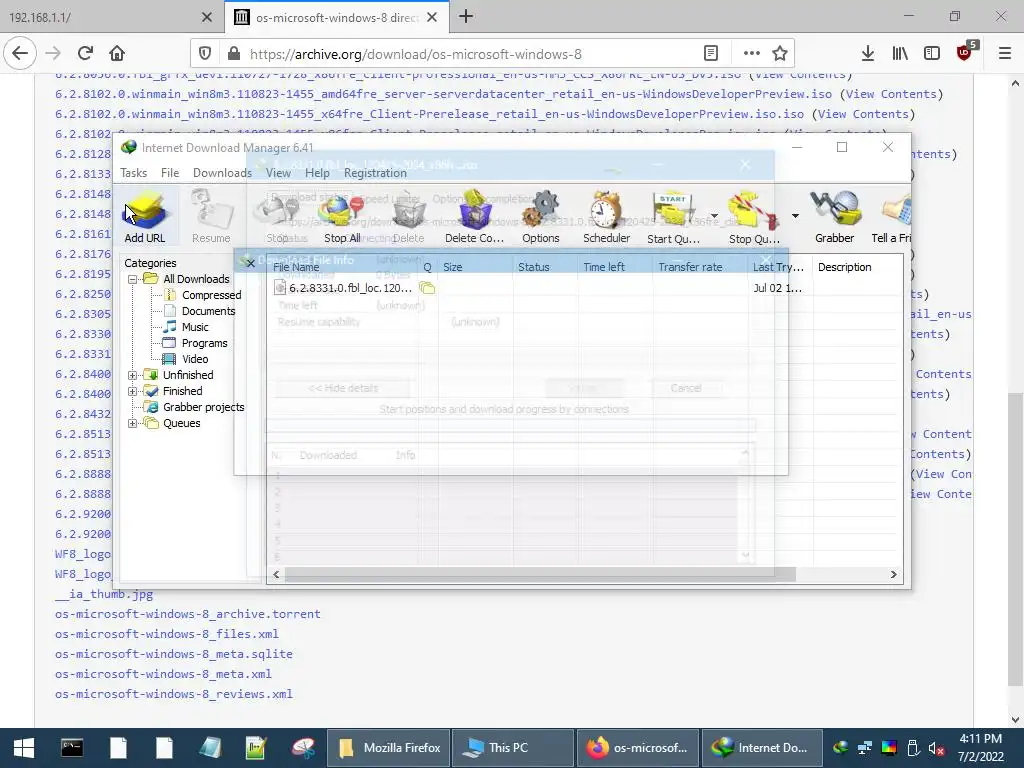This screenshot has height=768, width=1024.
Task: Collapse the All Downloads category tree
Action: [133, 279]
